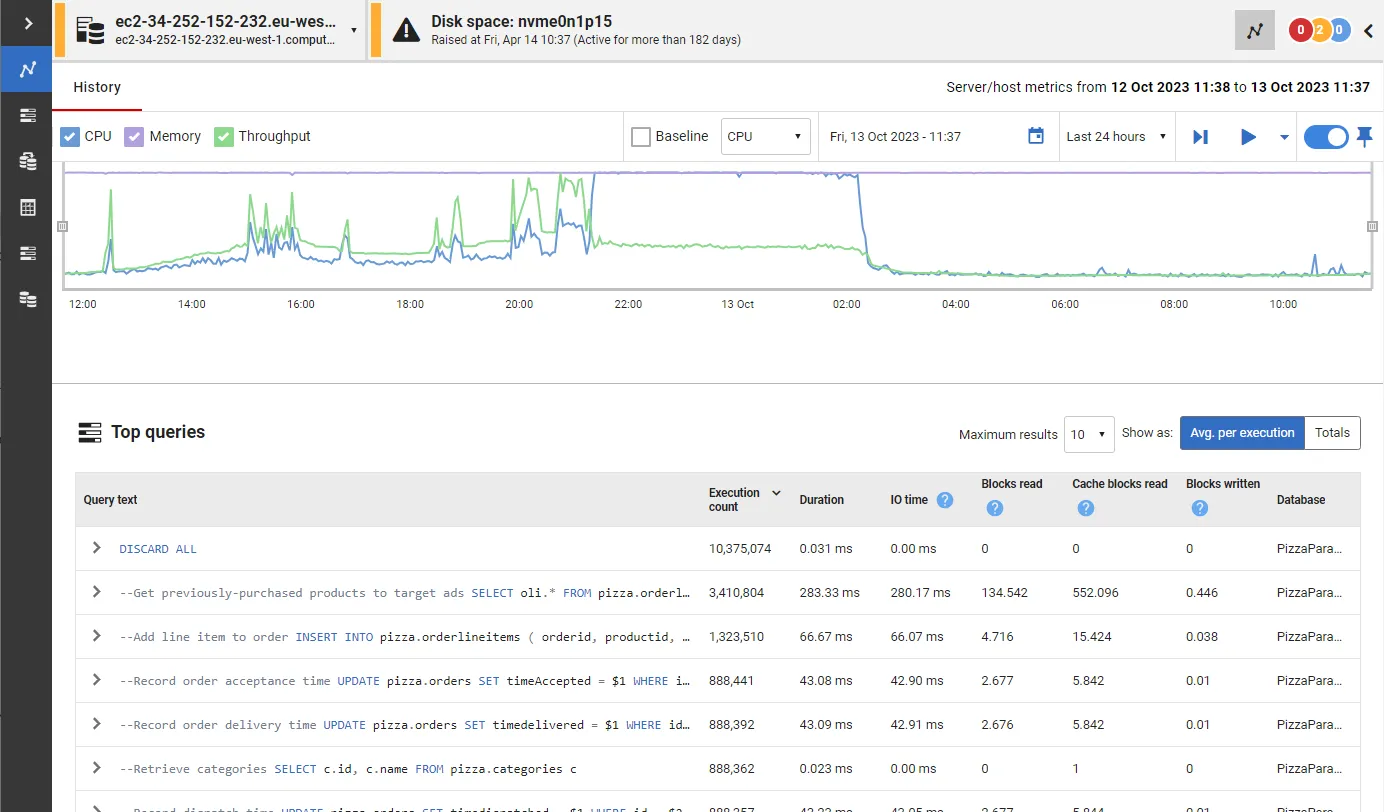Click the IO time help icon
Image resolution: width=1384 pixels, height=812 pixels.
tap(944, 500)
